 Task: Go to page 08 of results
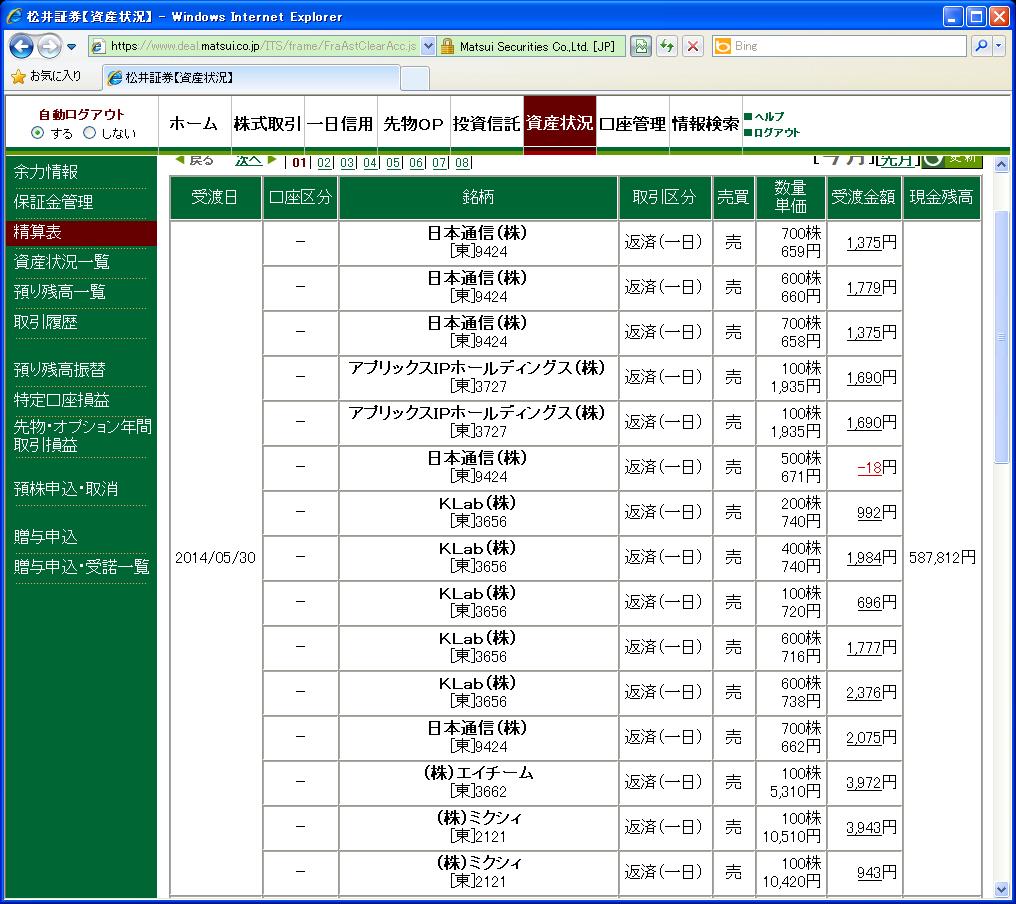pos(462,162)
